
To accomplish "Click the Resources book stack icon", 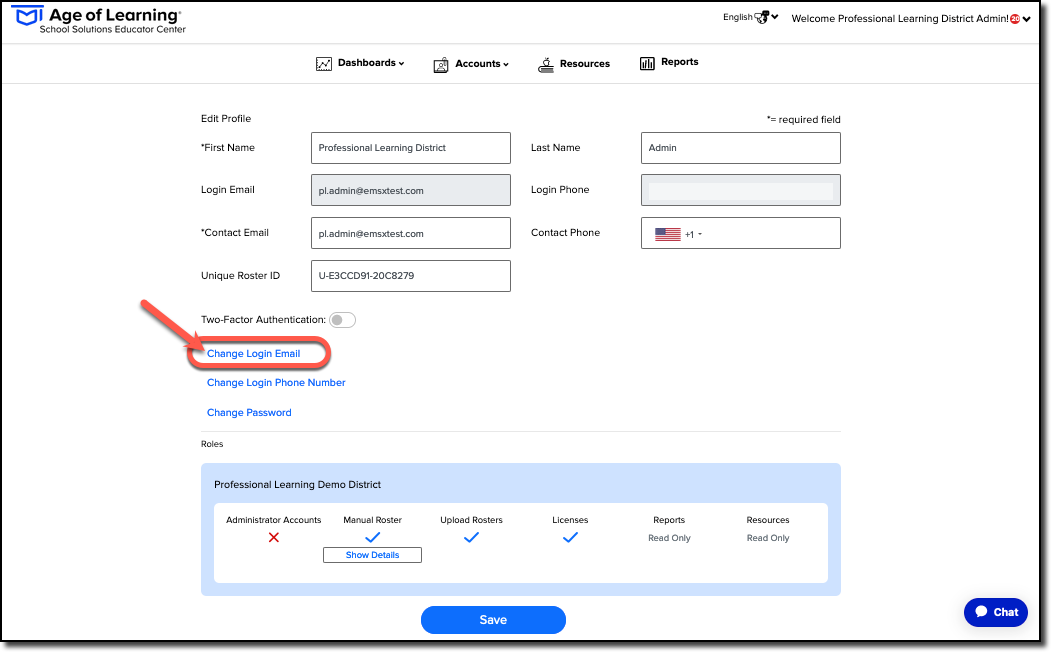I will [546, 64].
